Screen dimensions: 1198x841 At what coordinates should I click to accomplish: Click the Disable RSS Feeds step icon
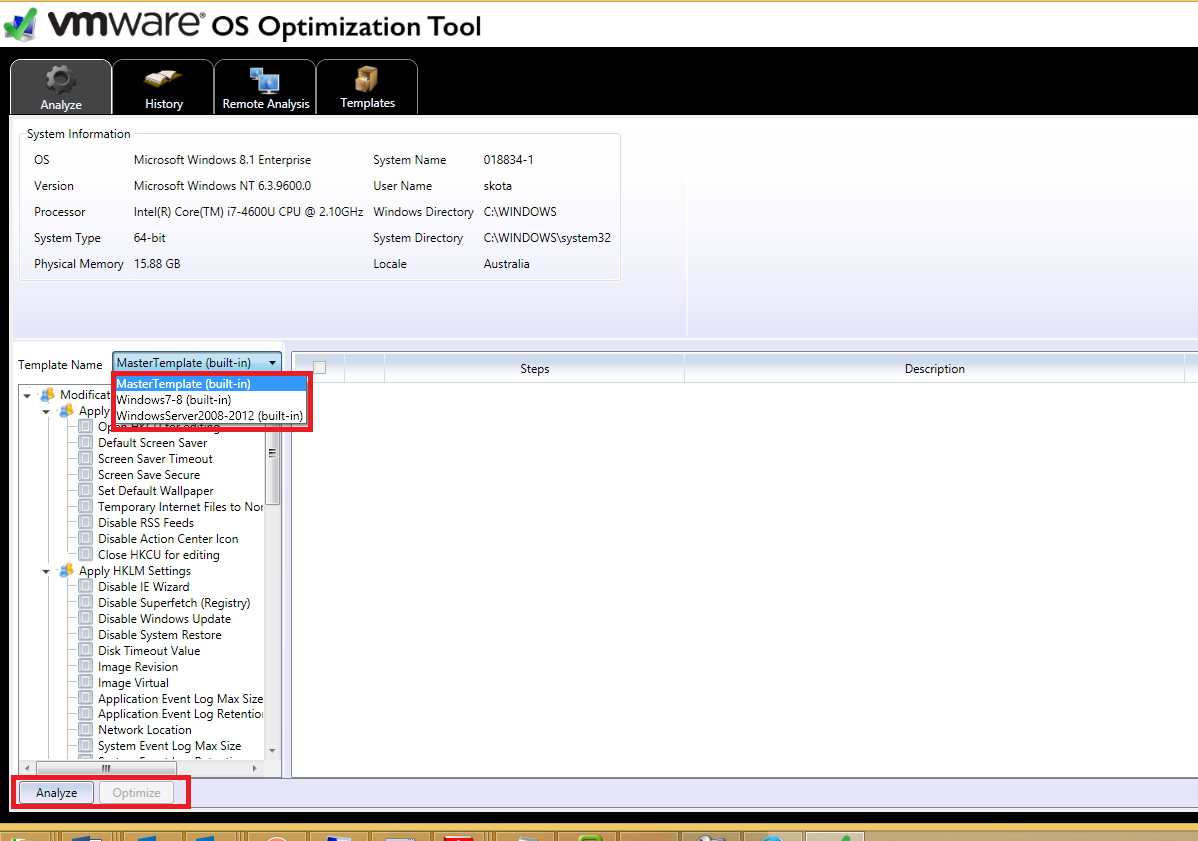(86, 522)
